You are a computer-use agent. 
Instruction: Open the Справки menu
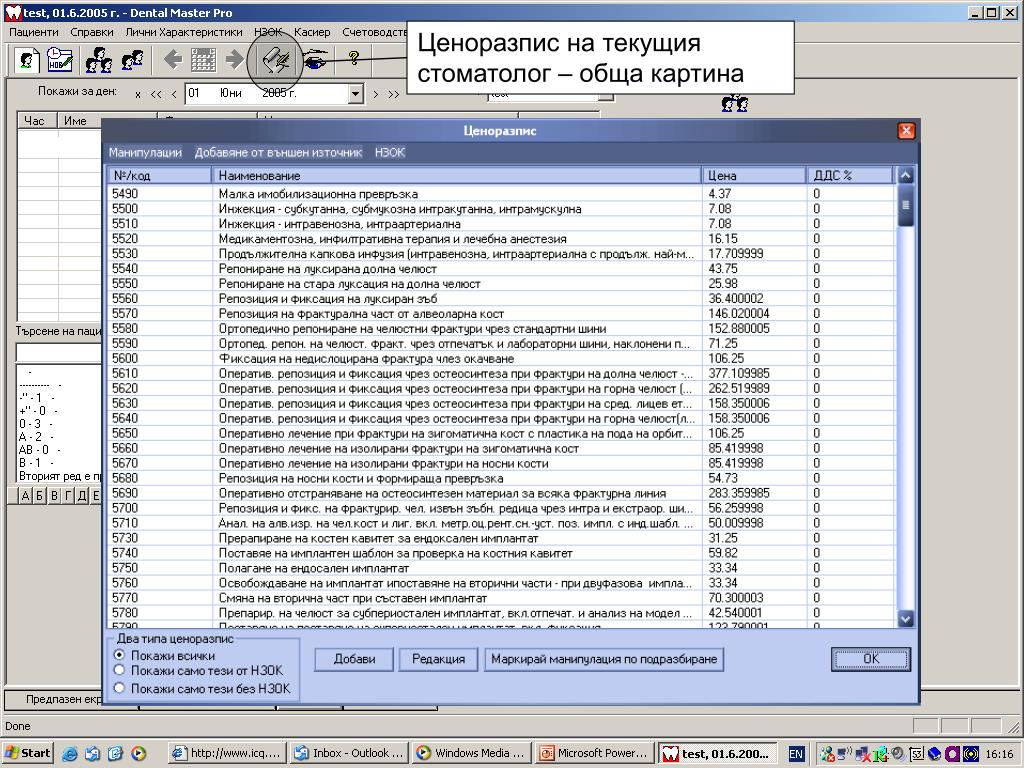point(91,32)
